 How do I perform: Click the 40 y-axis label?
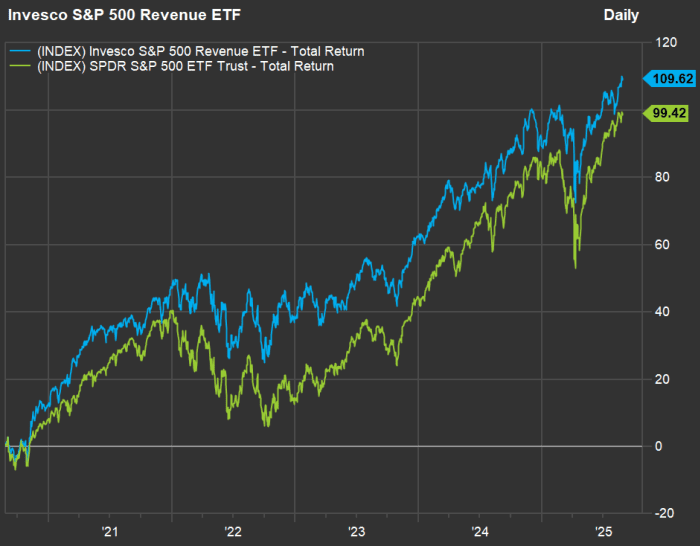click(x=662, y=312)
